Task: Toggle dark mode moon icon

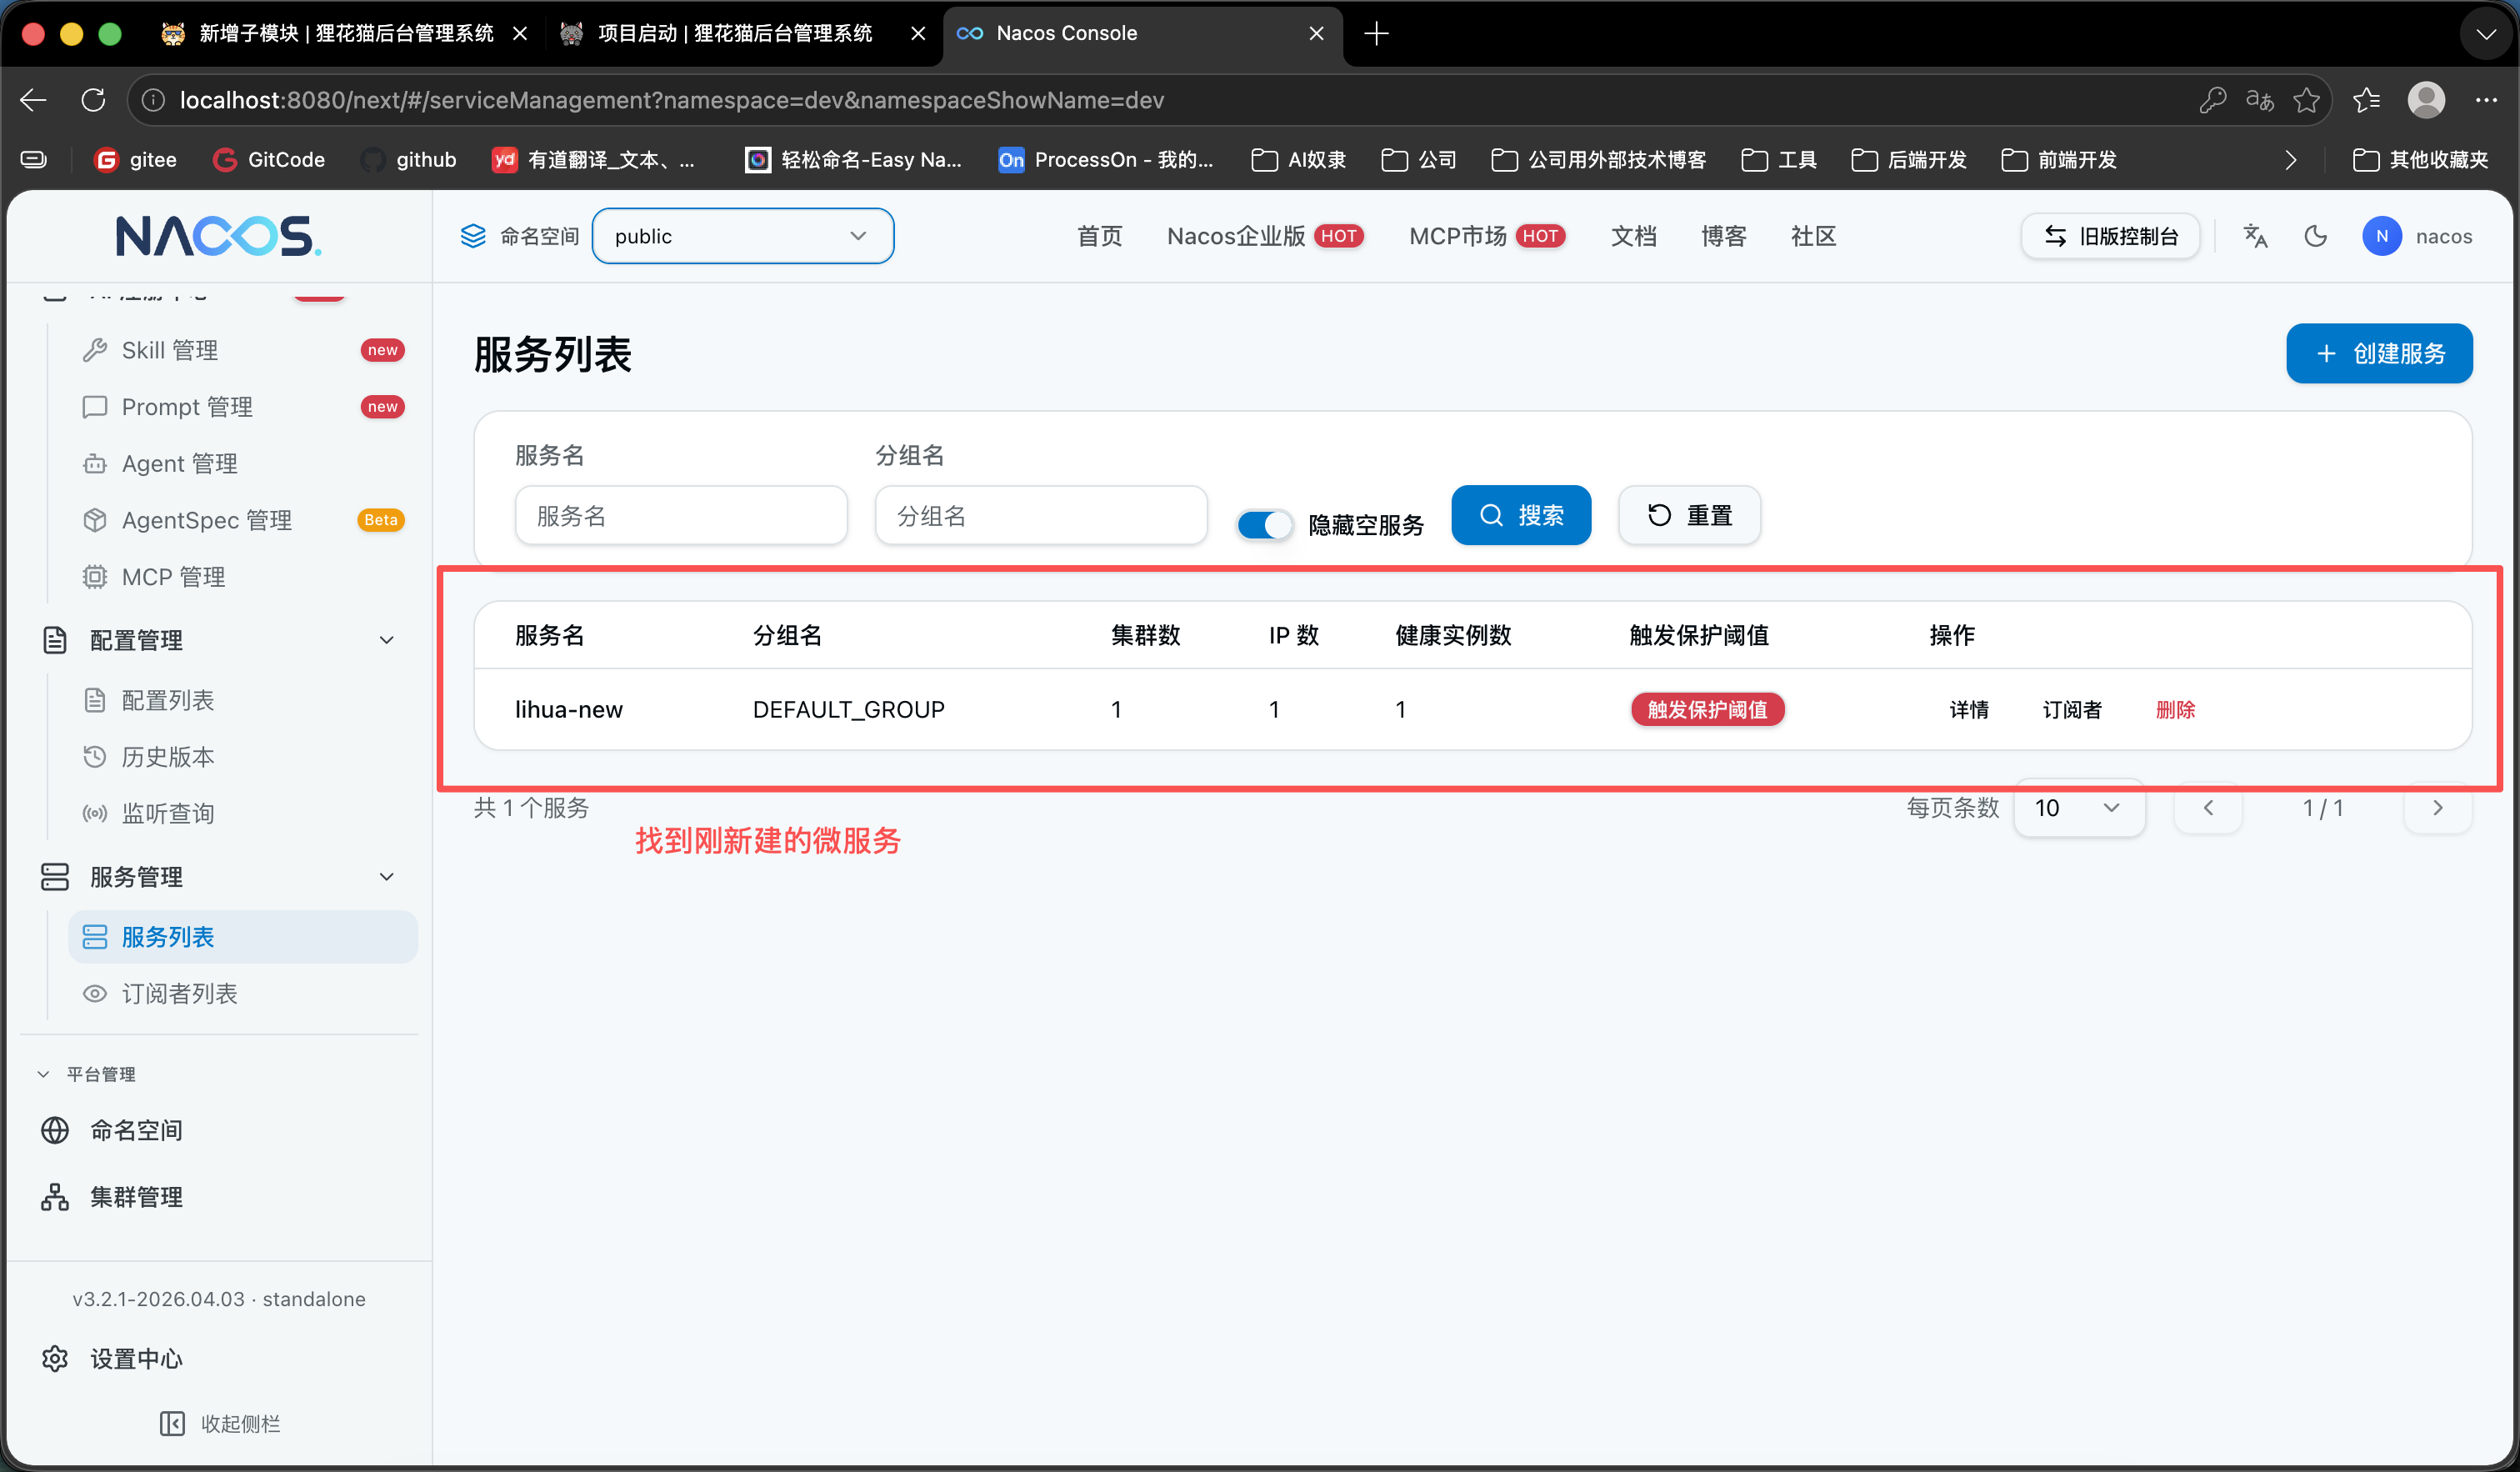Action: point(2315,236)
